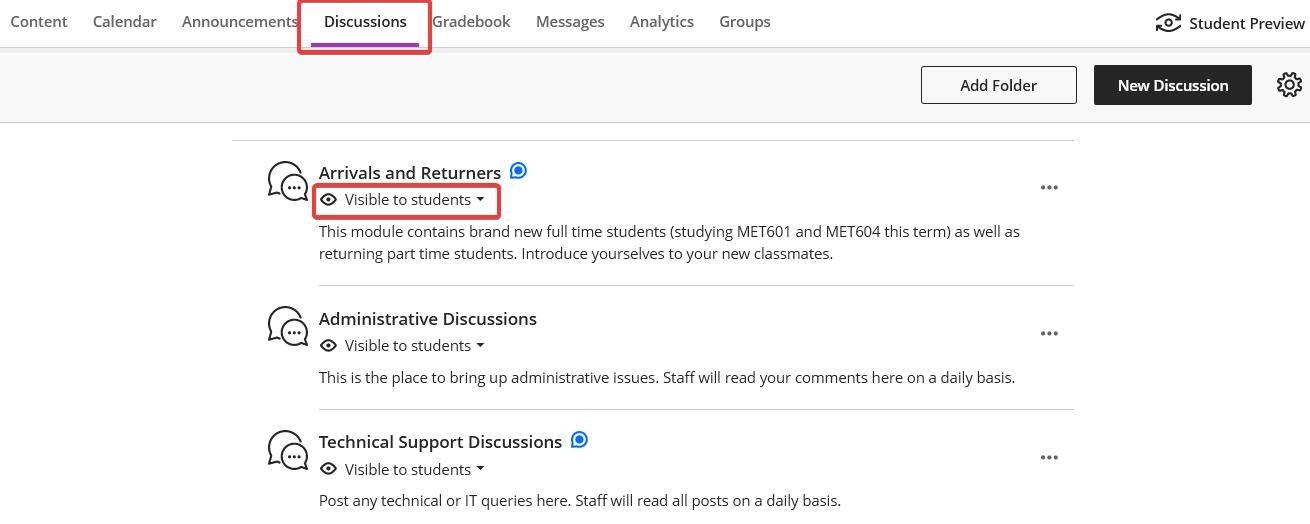Switch to the Gradebook tab

coord(471,22)
